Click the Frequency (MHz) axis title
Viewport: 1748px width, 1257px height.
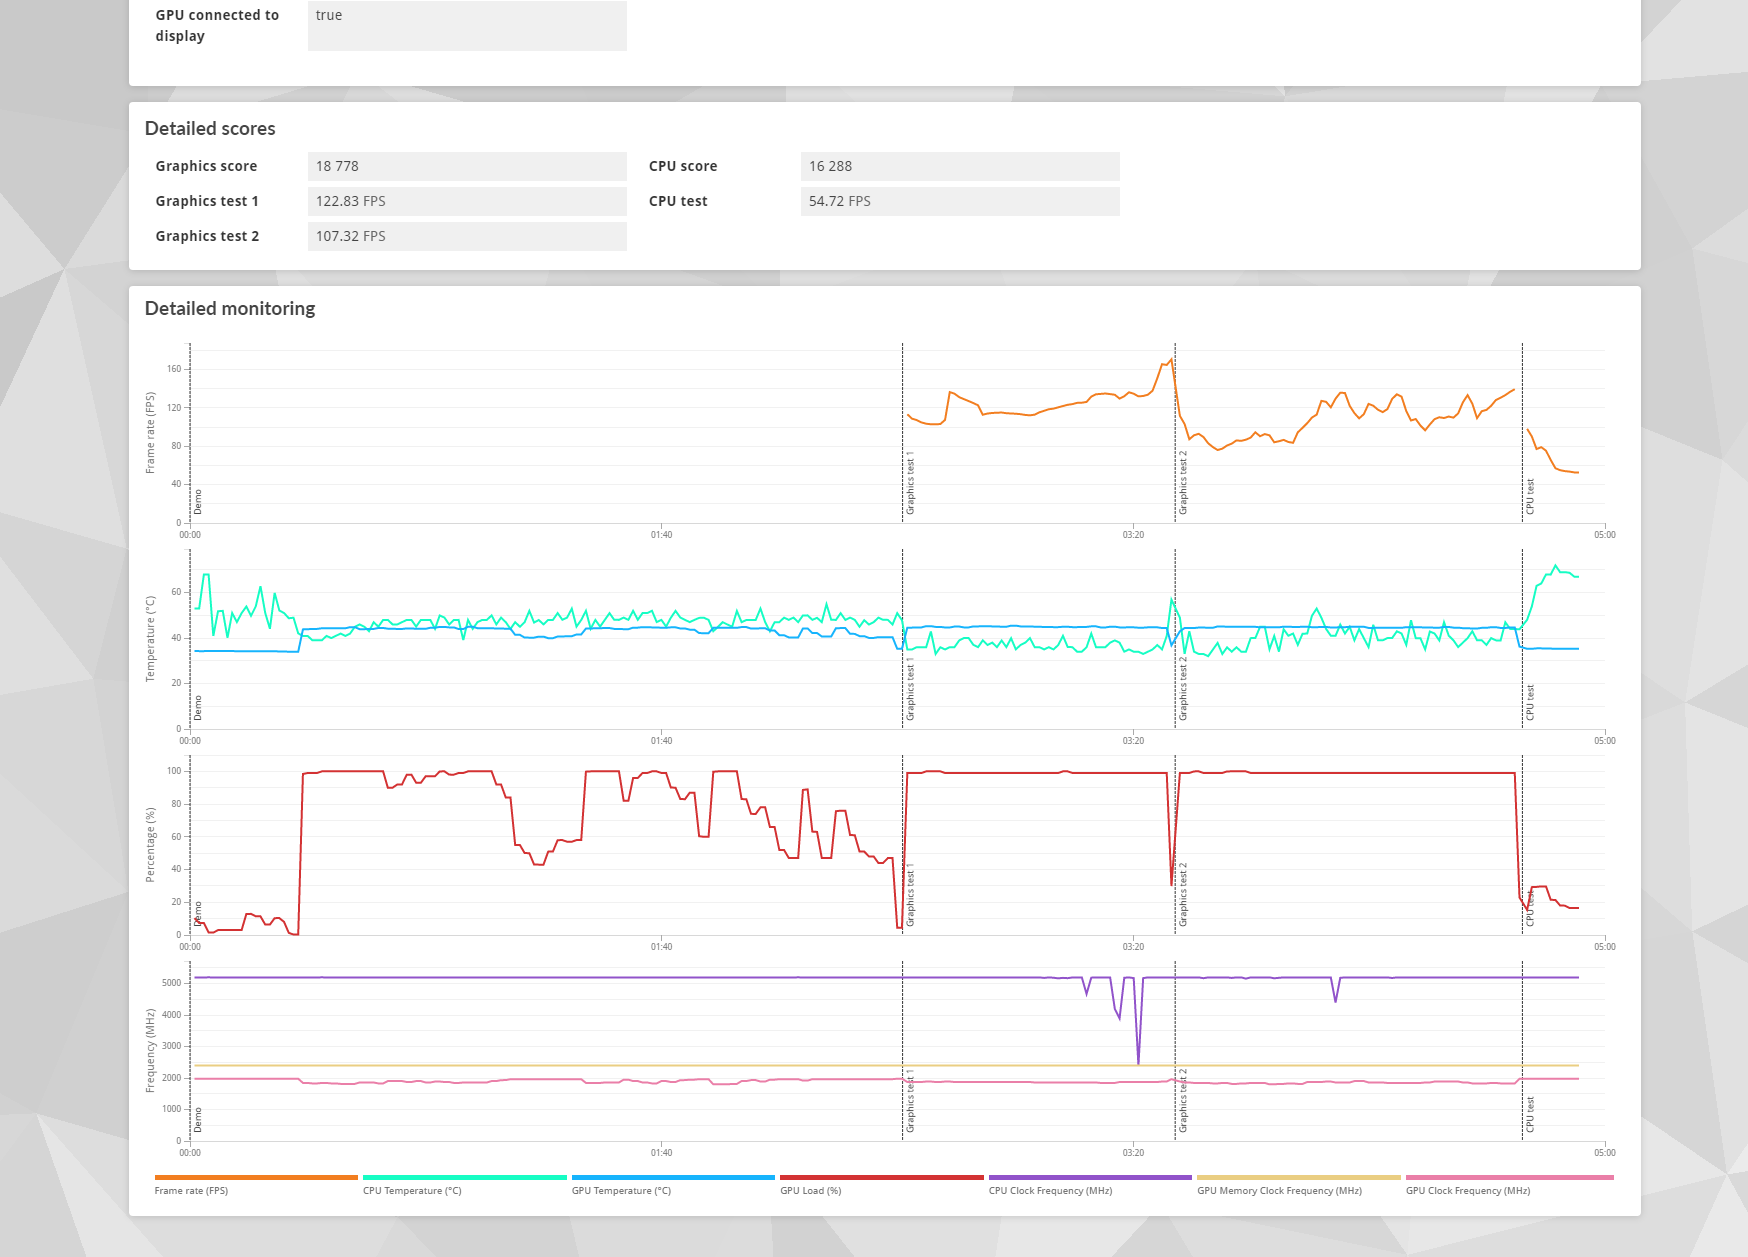[151, 1051]
